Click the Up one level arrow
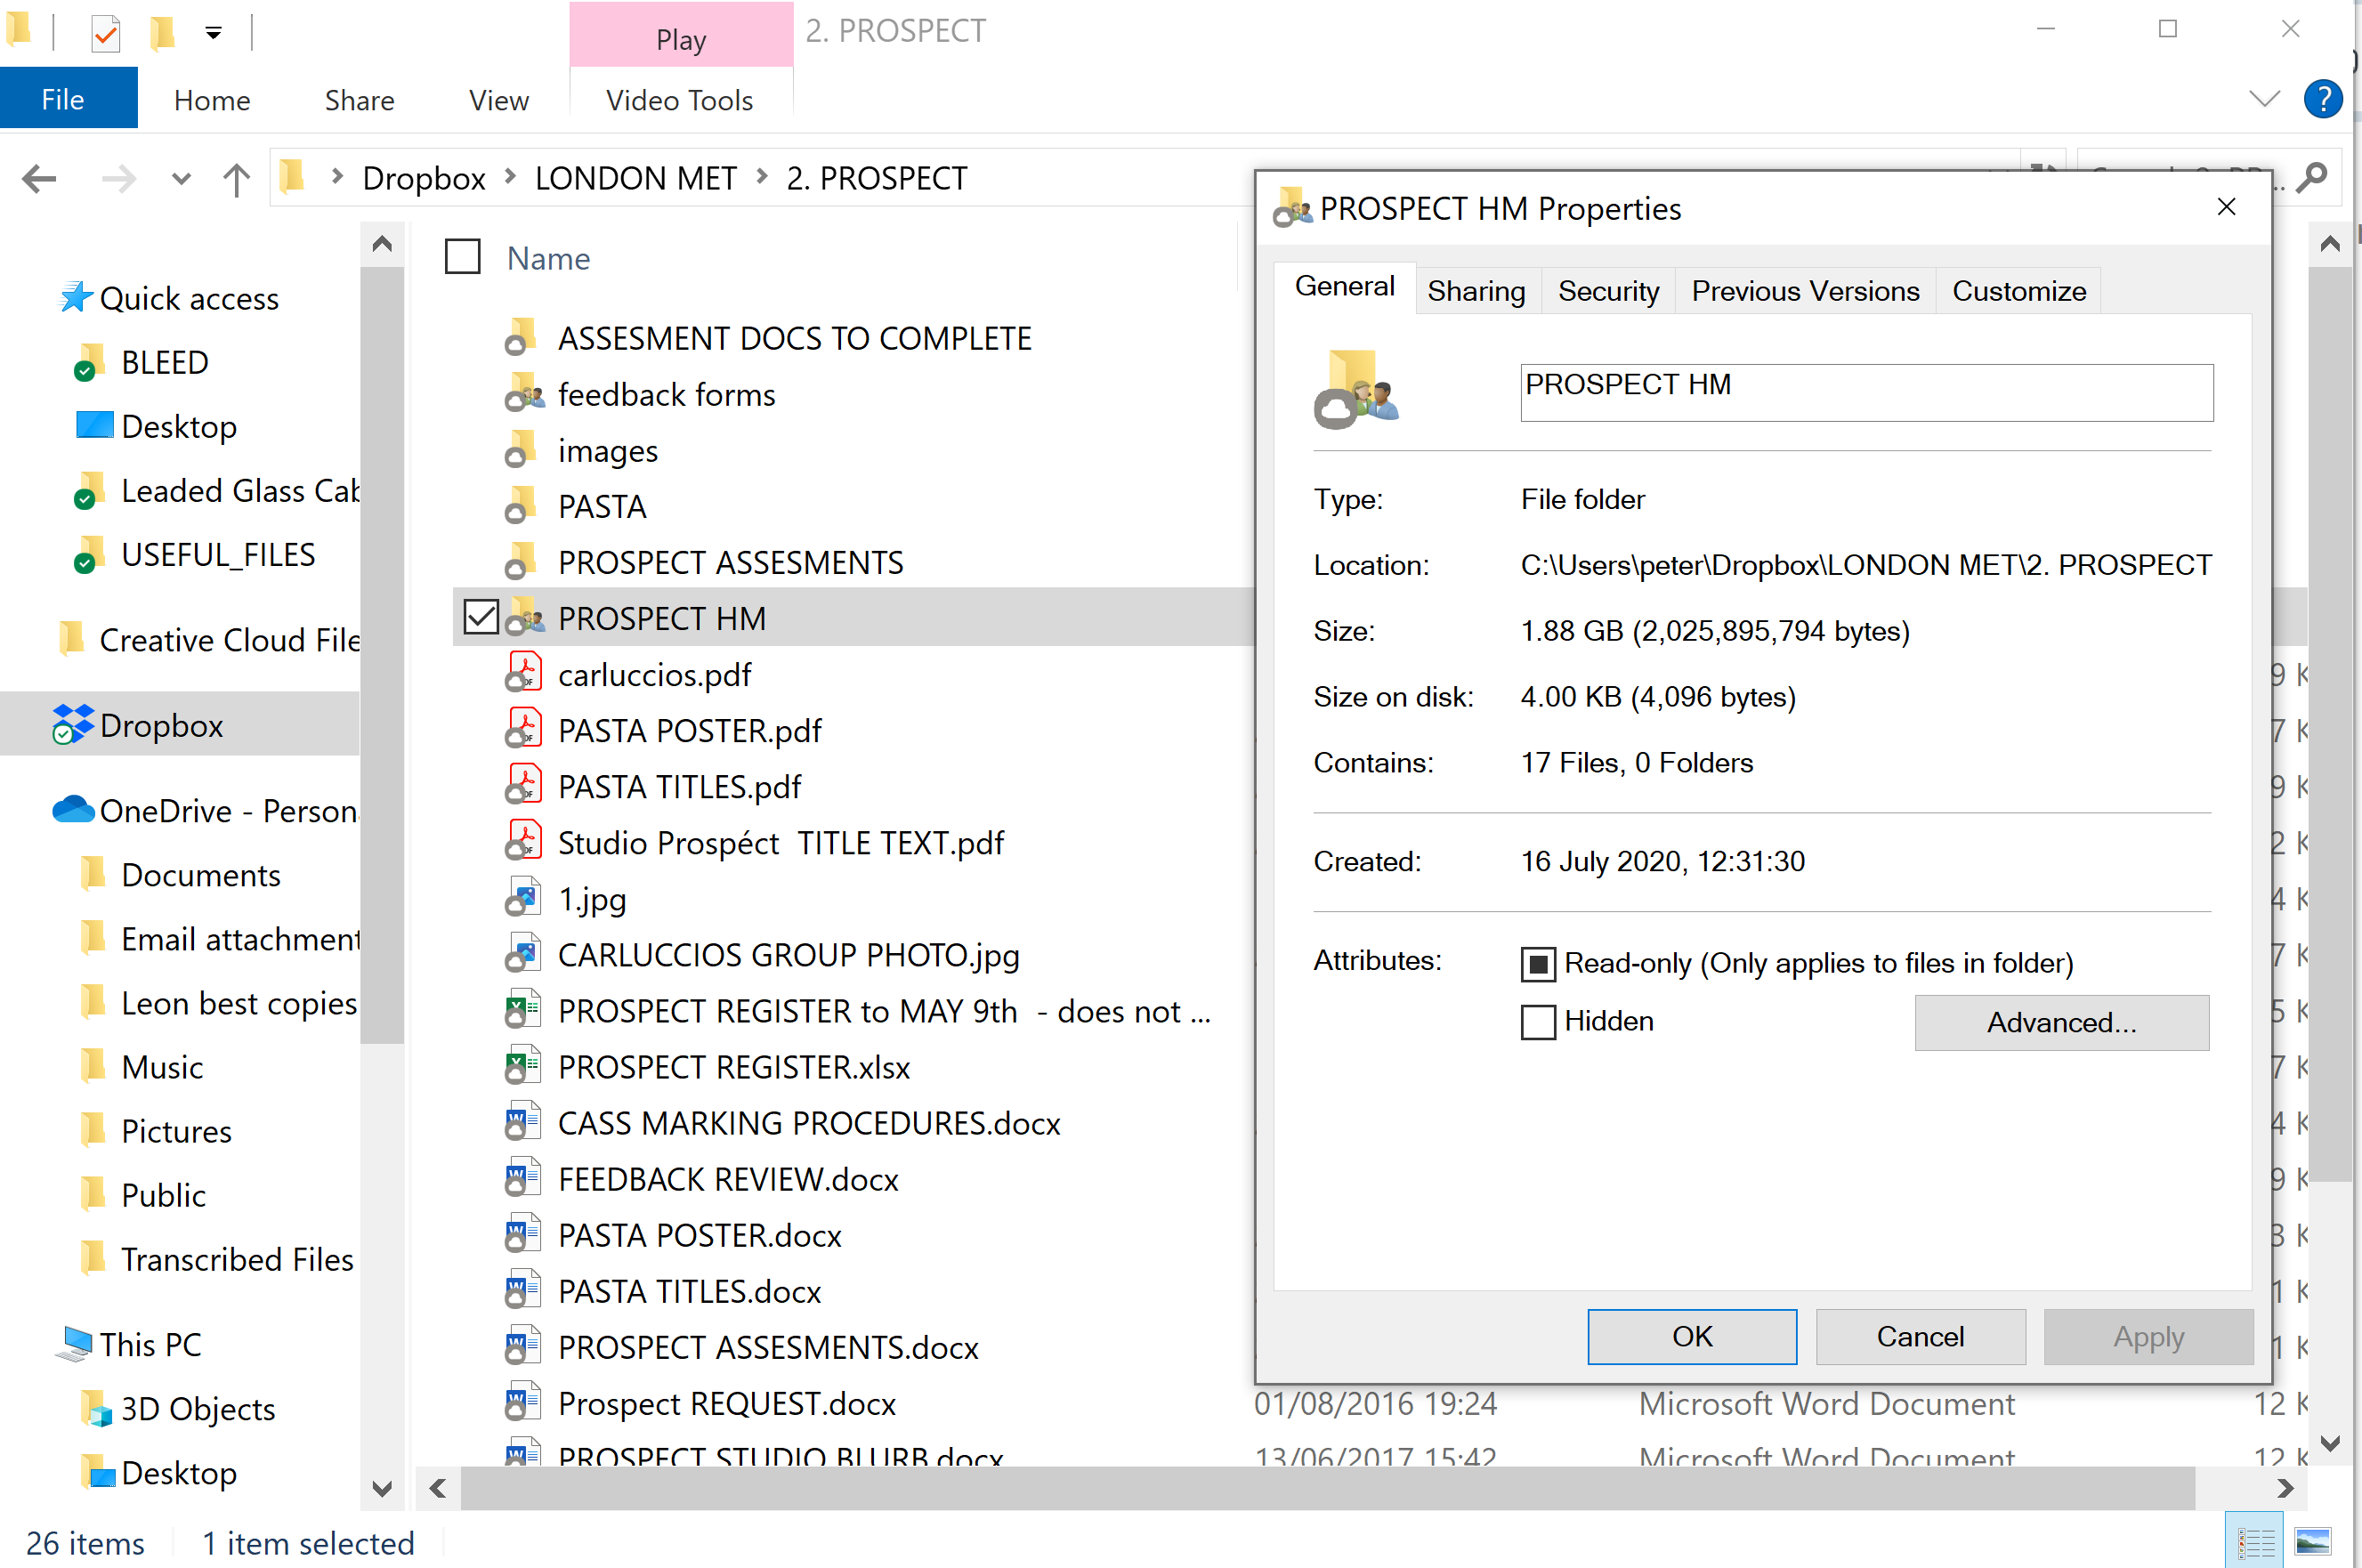2362x1568 pixels. pyautogui.click(x=236, y=180)
